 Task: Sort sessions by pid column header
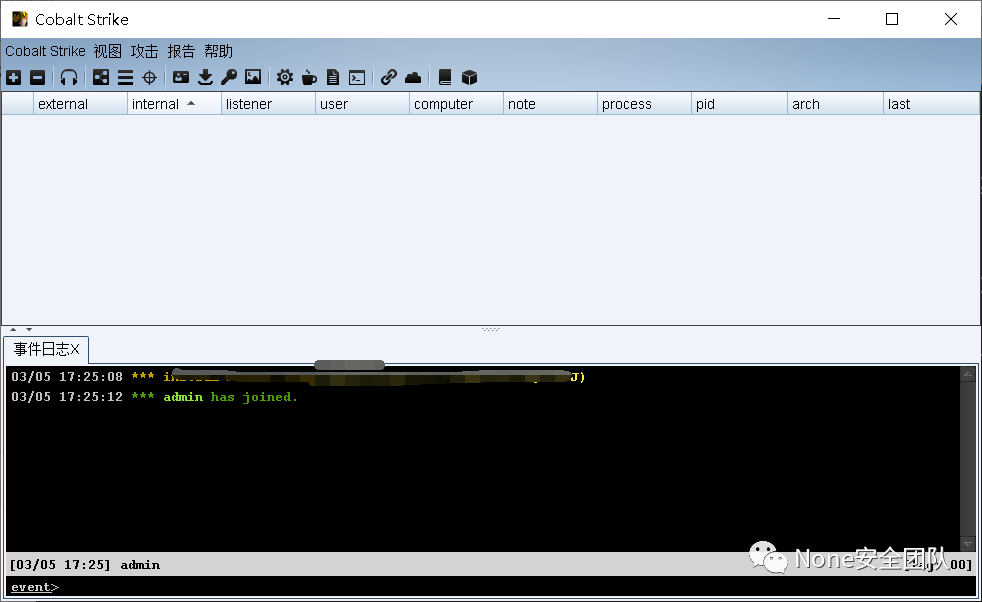pos(739,104)
